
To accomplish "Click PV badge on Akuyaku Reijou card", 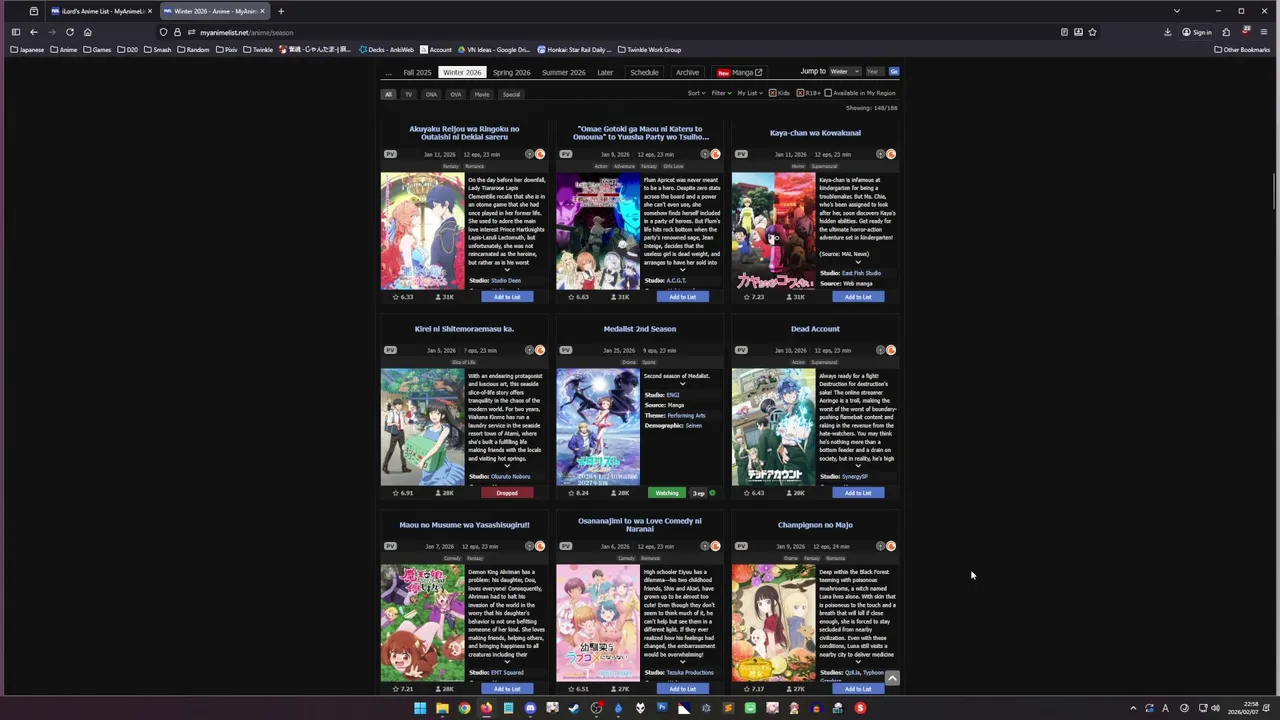I will (390, 154).
